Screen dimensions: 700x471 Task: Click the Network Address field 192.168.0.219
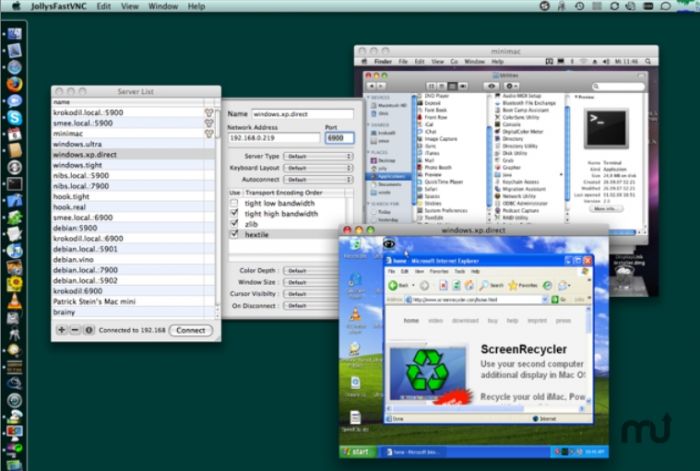[x=274, y=138]
